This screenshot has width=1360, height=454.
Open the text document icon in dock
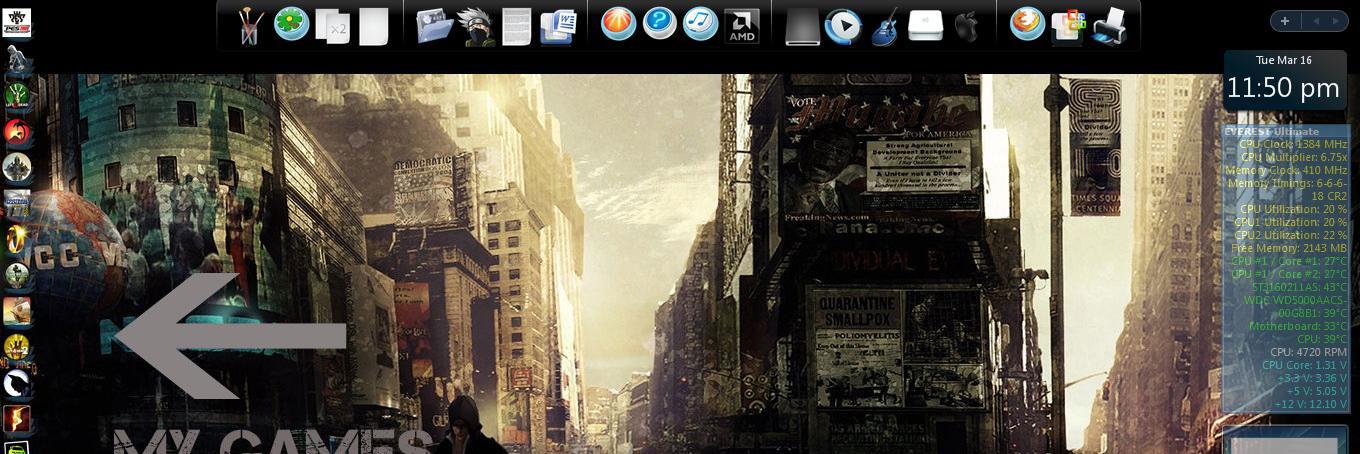click(x=516, y=26)
